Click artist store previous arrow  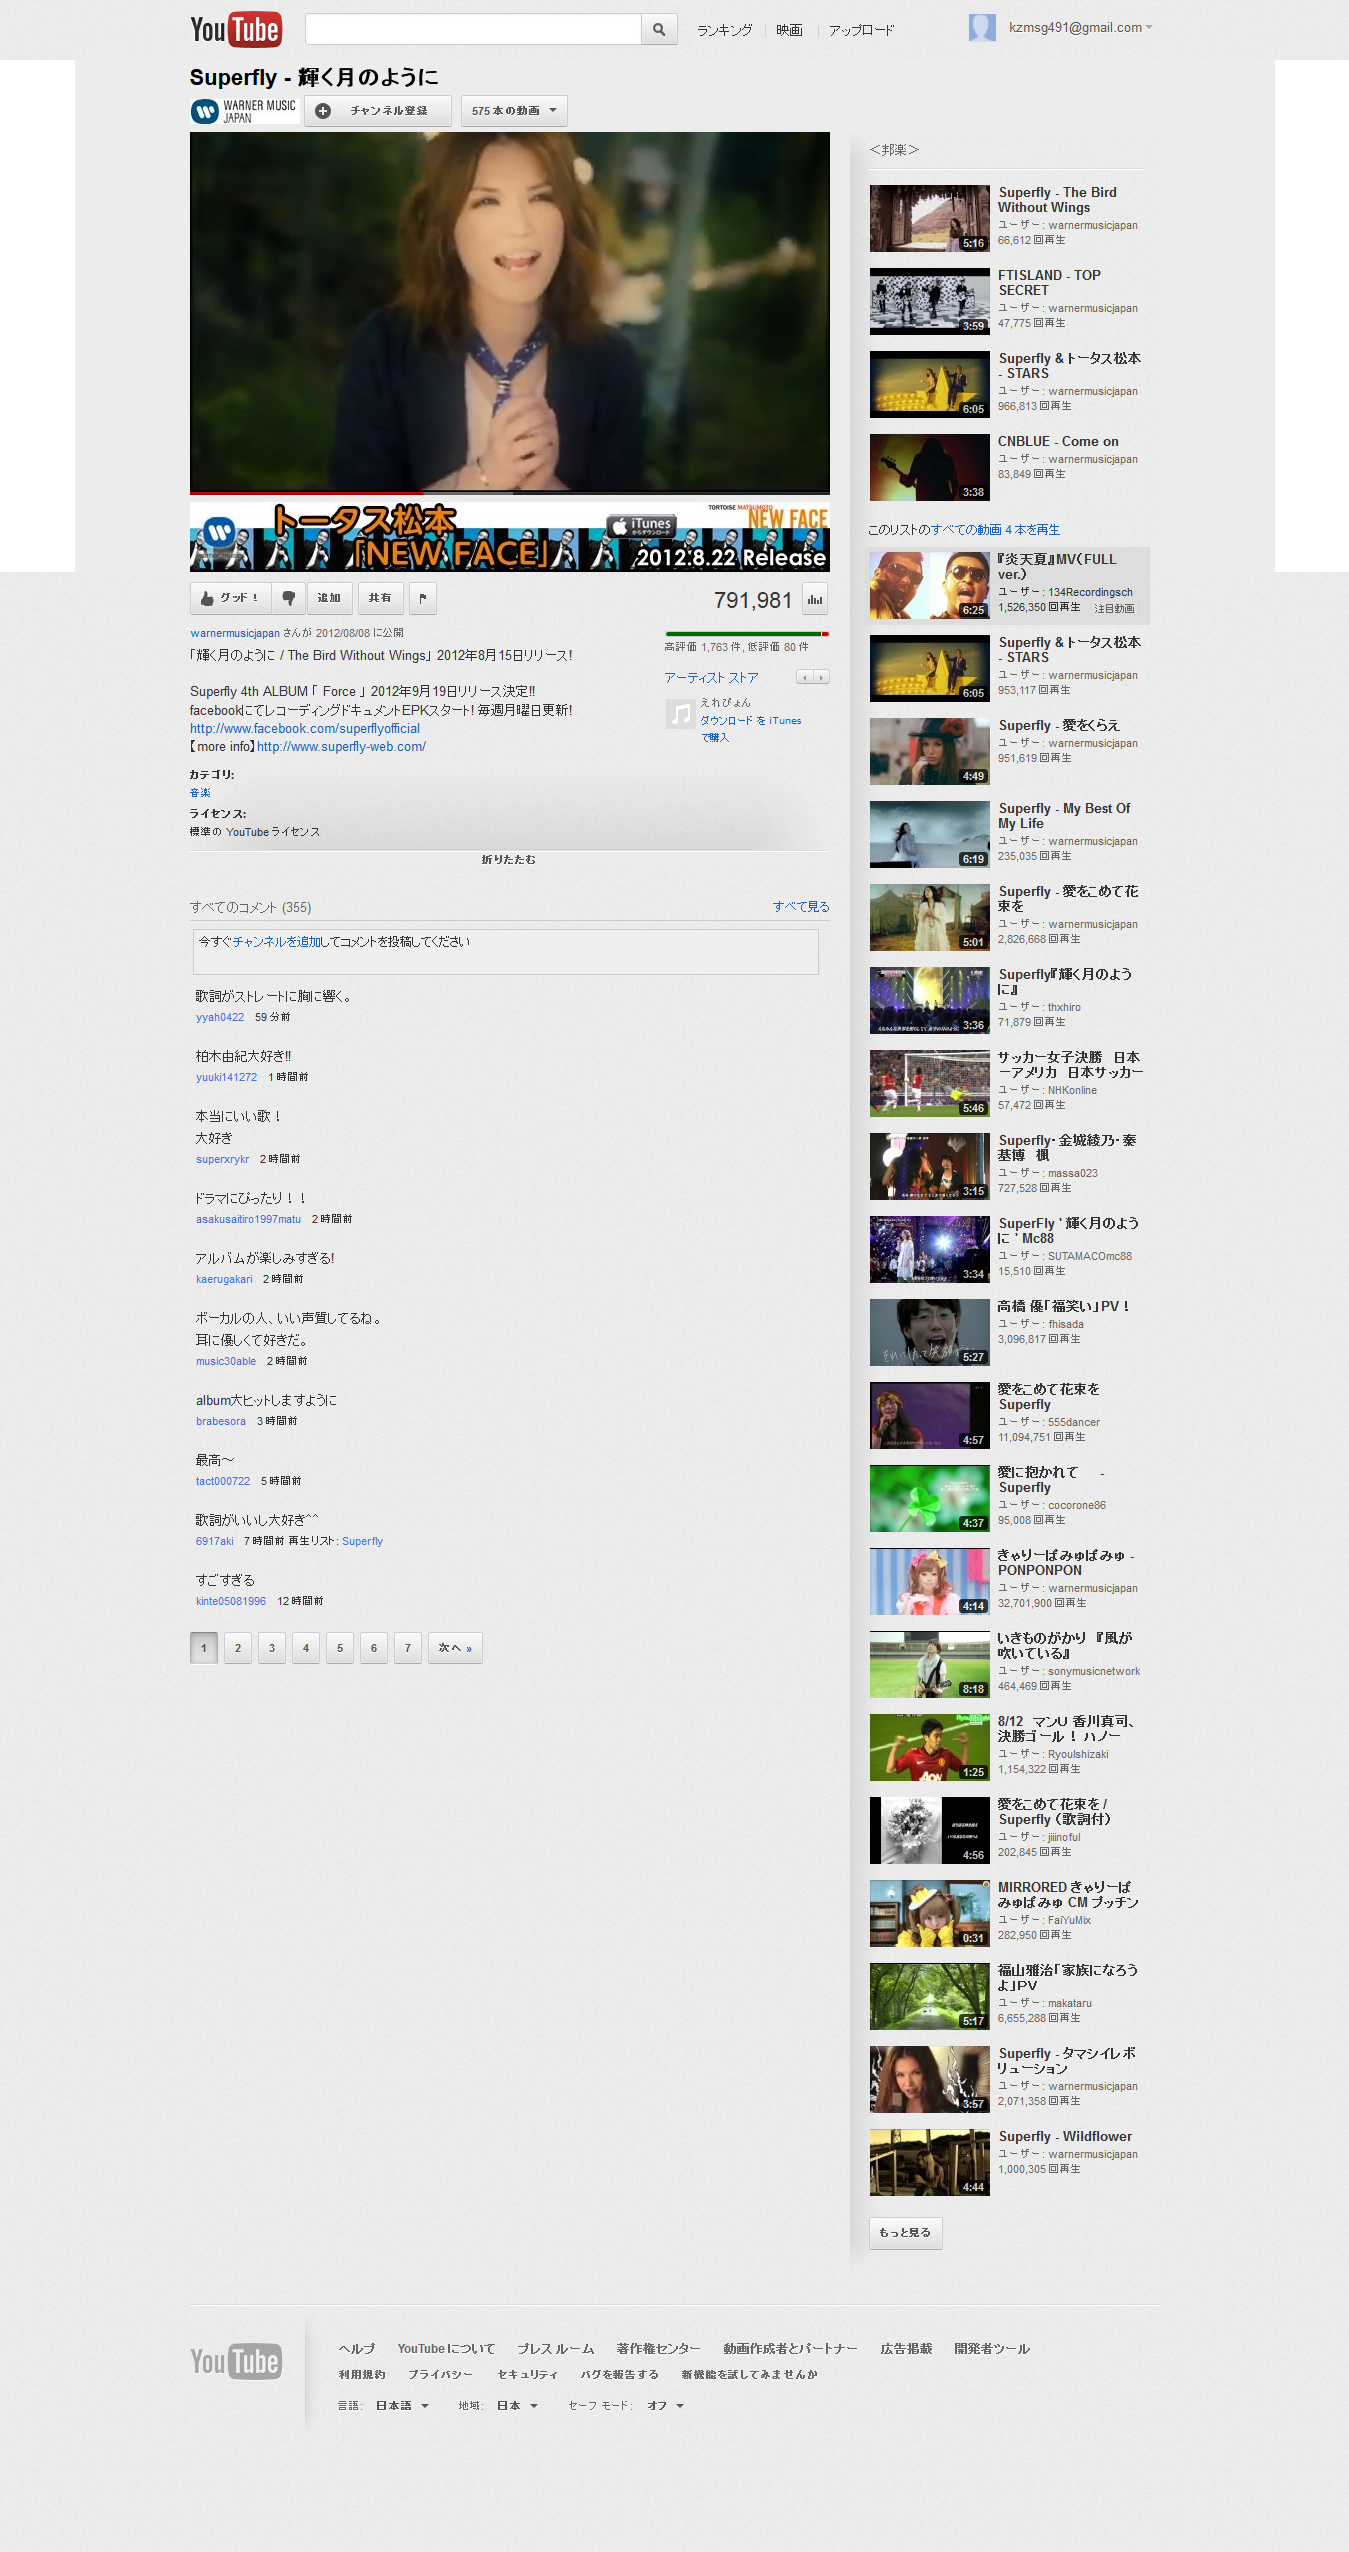[x=805, y=677]
